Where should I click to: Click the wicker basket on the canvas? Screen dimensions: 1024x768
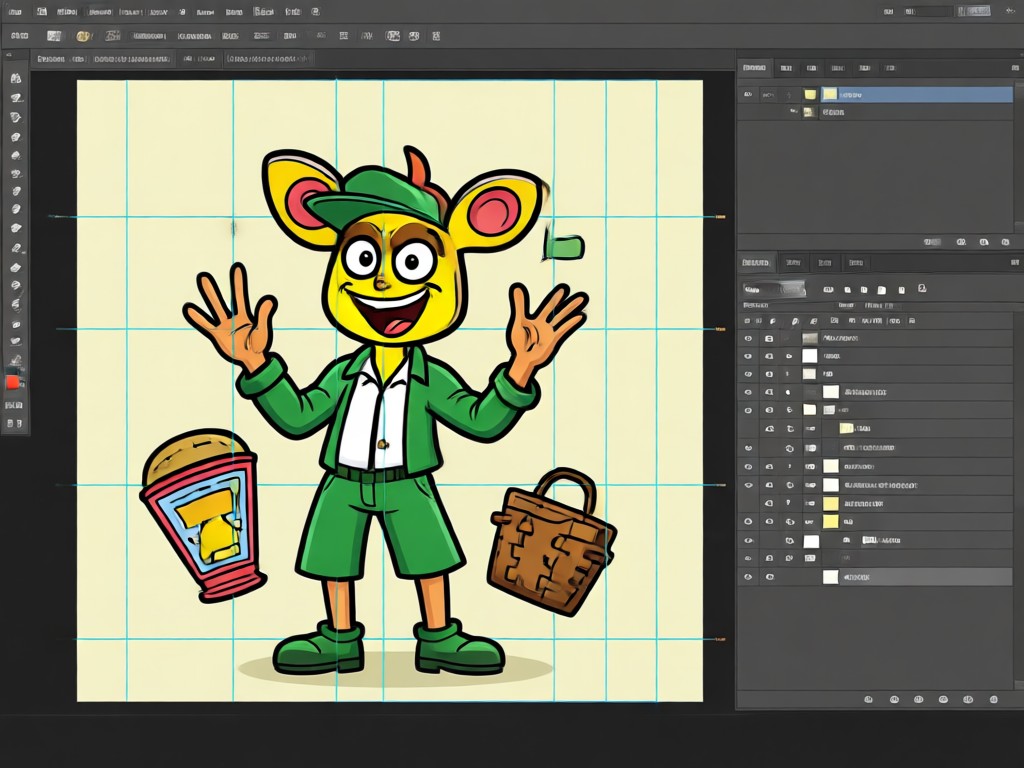(x=551, y=543)
